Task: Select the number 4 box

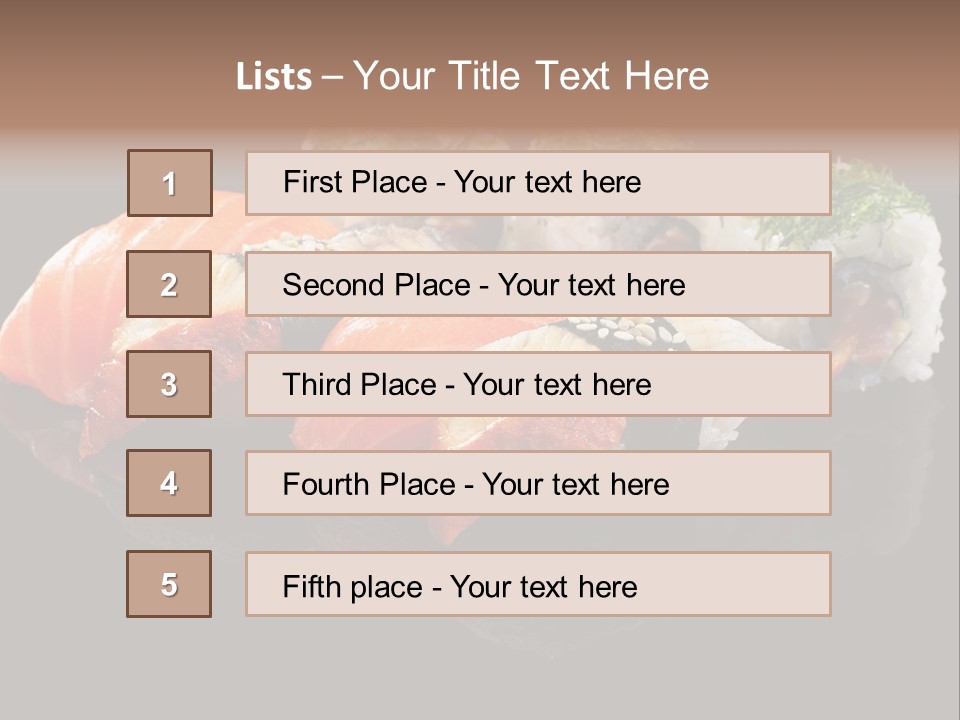Action: click(169, 483)
